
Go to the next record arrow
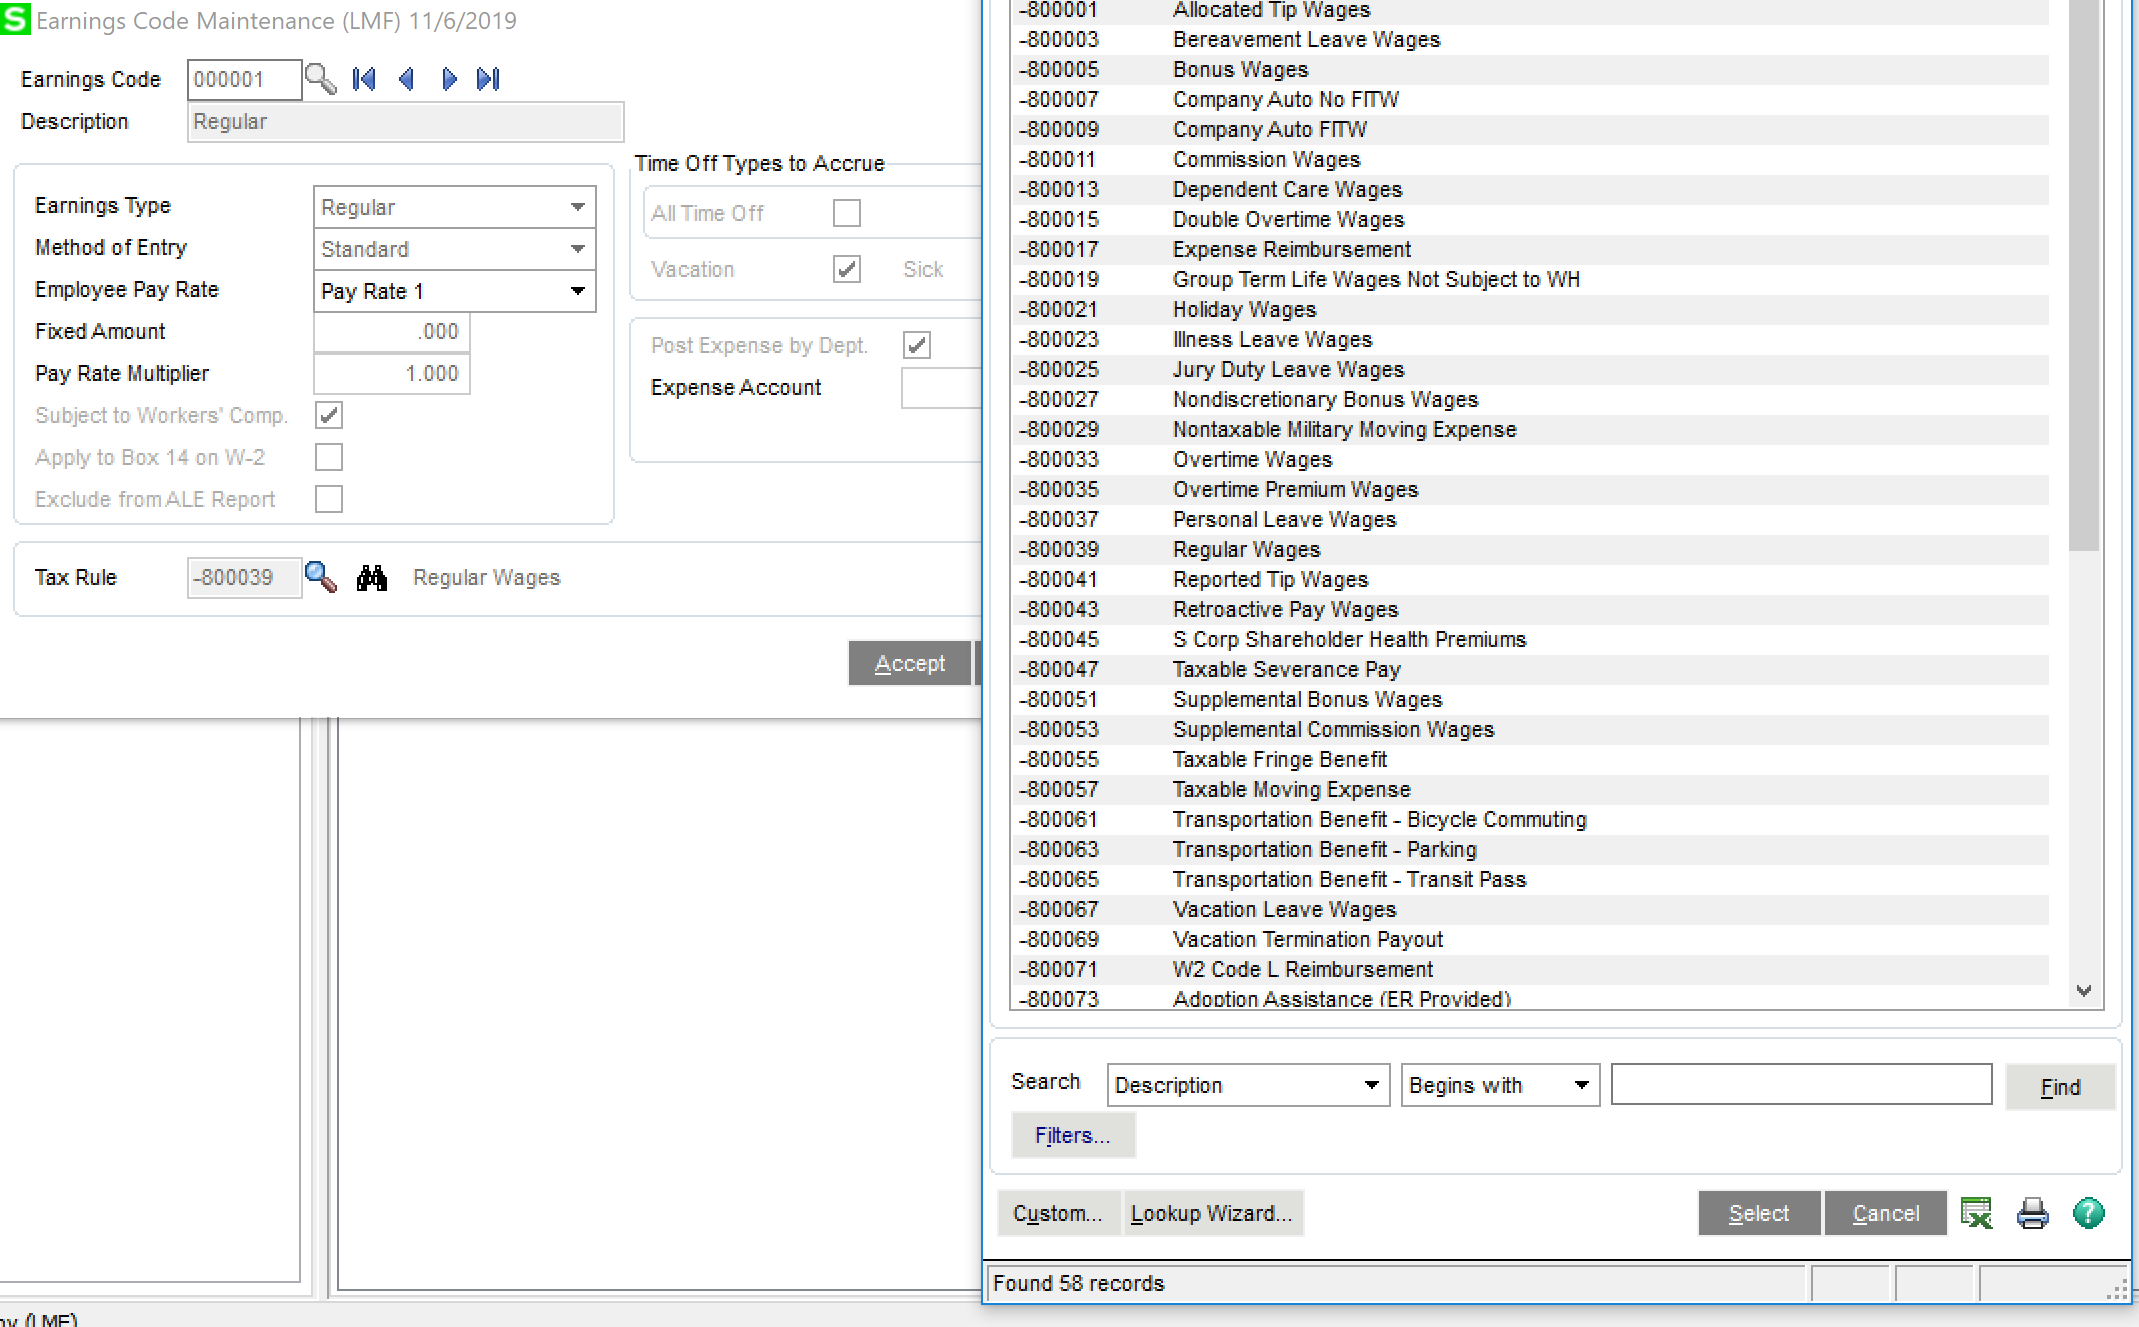click(x=449, y=79)
